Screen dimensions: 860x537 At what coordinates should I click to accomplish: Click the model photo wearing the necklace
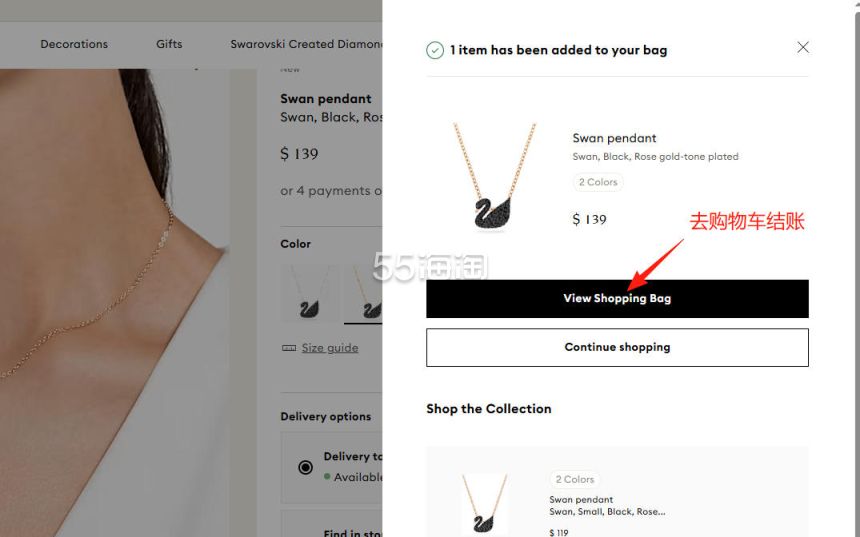[110, 300]
